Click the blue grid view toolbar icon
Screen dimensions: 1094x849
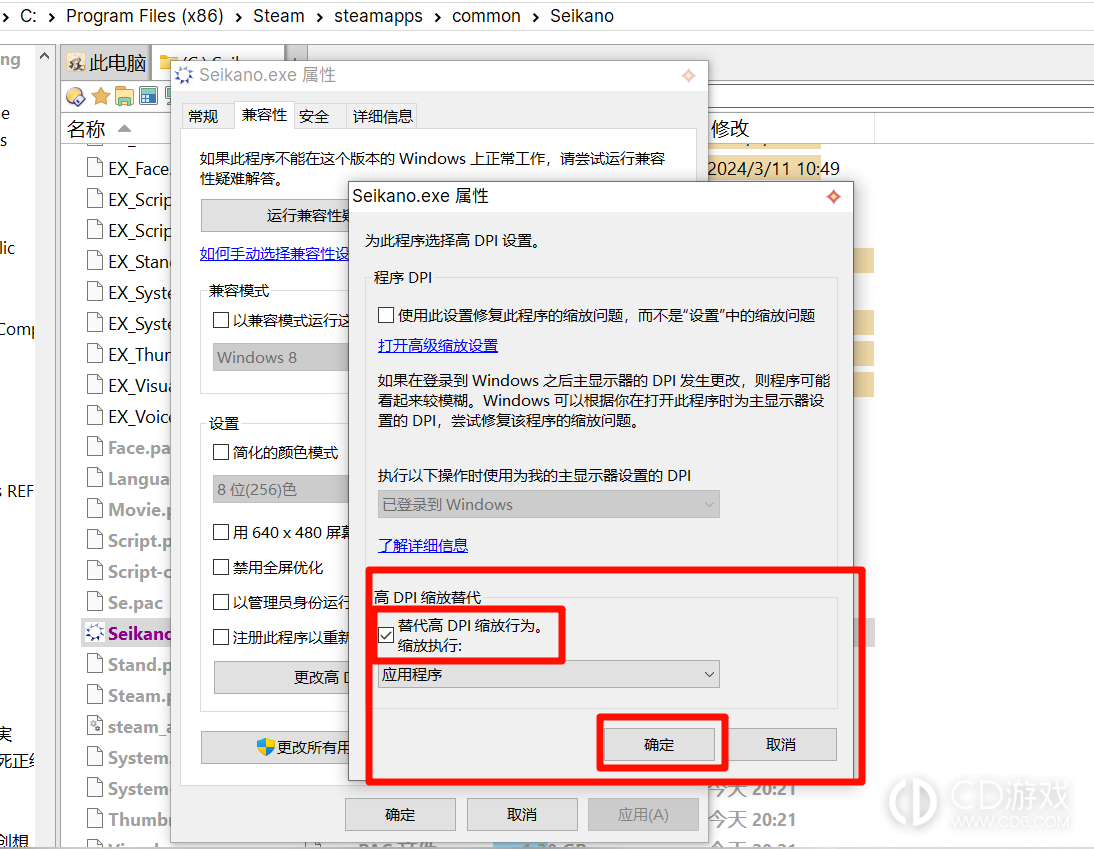tap(148, 96)
